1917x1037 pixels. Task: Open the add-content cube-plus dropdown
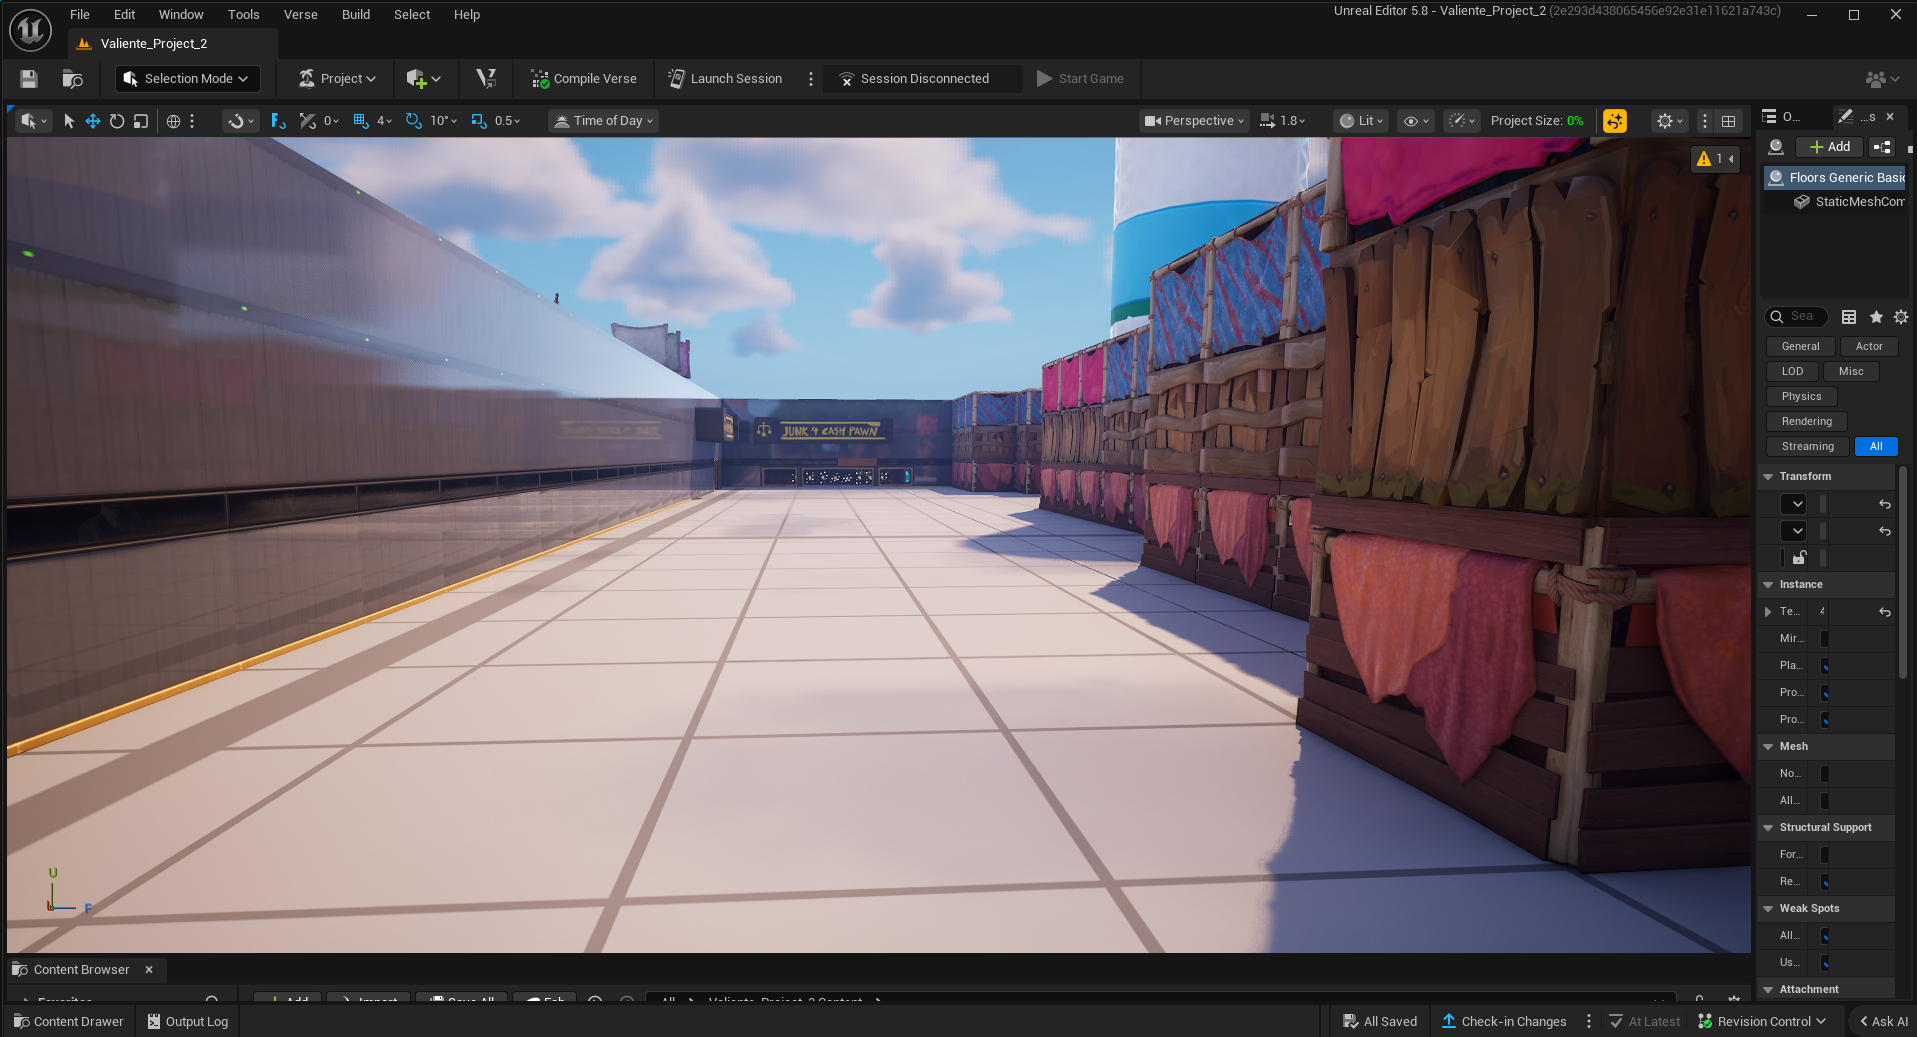(423, 79)
